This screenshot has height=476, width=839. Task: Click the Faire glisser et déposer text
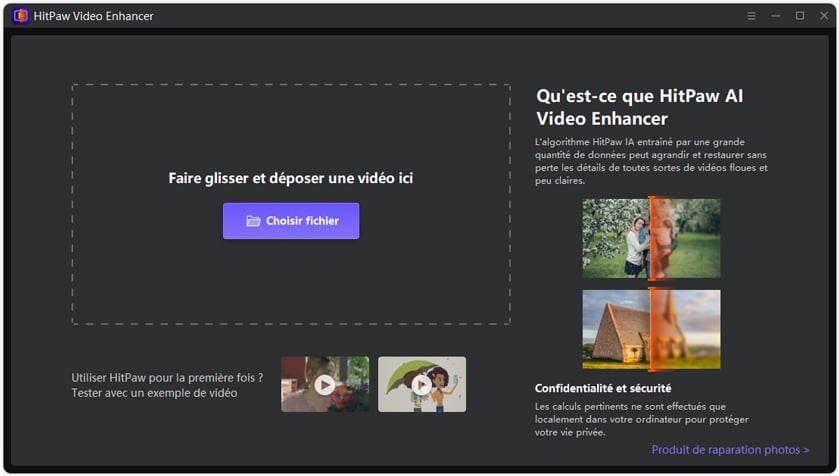tap(290, 178)
